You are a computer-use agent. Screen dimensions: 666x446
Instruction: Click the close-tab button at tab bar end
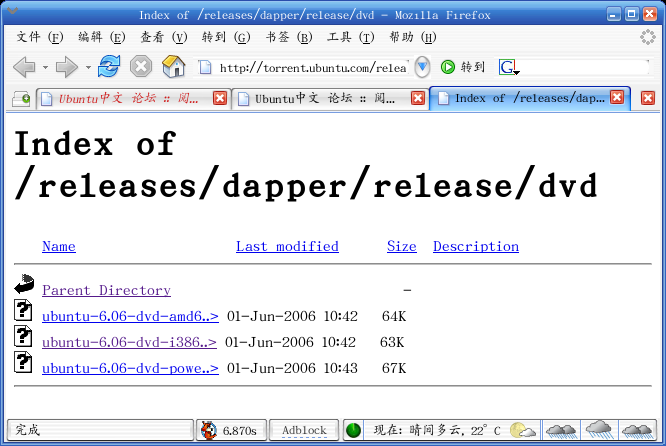(x=648, y=99)
